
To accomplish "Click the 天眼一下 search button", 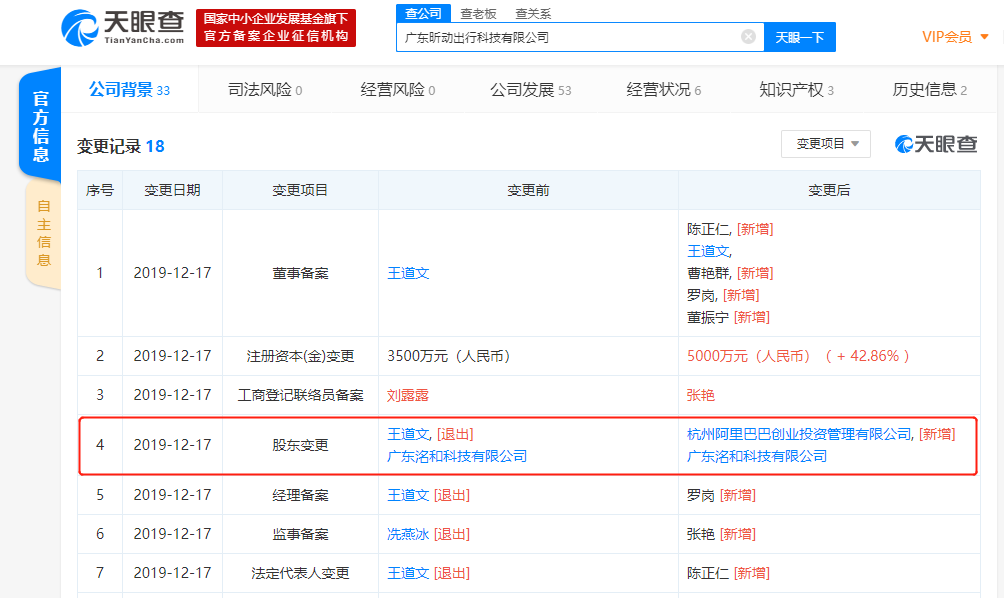I will pos(800,37).
